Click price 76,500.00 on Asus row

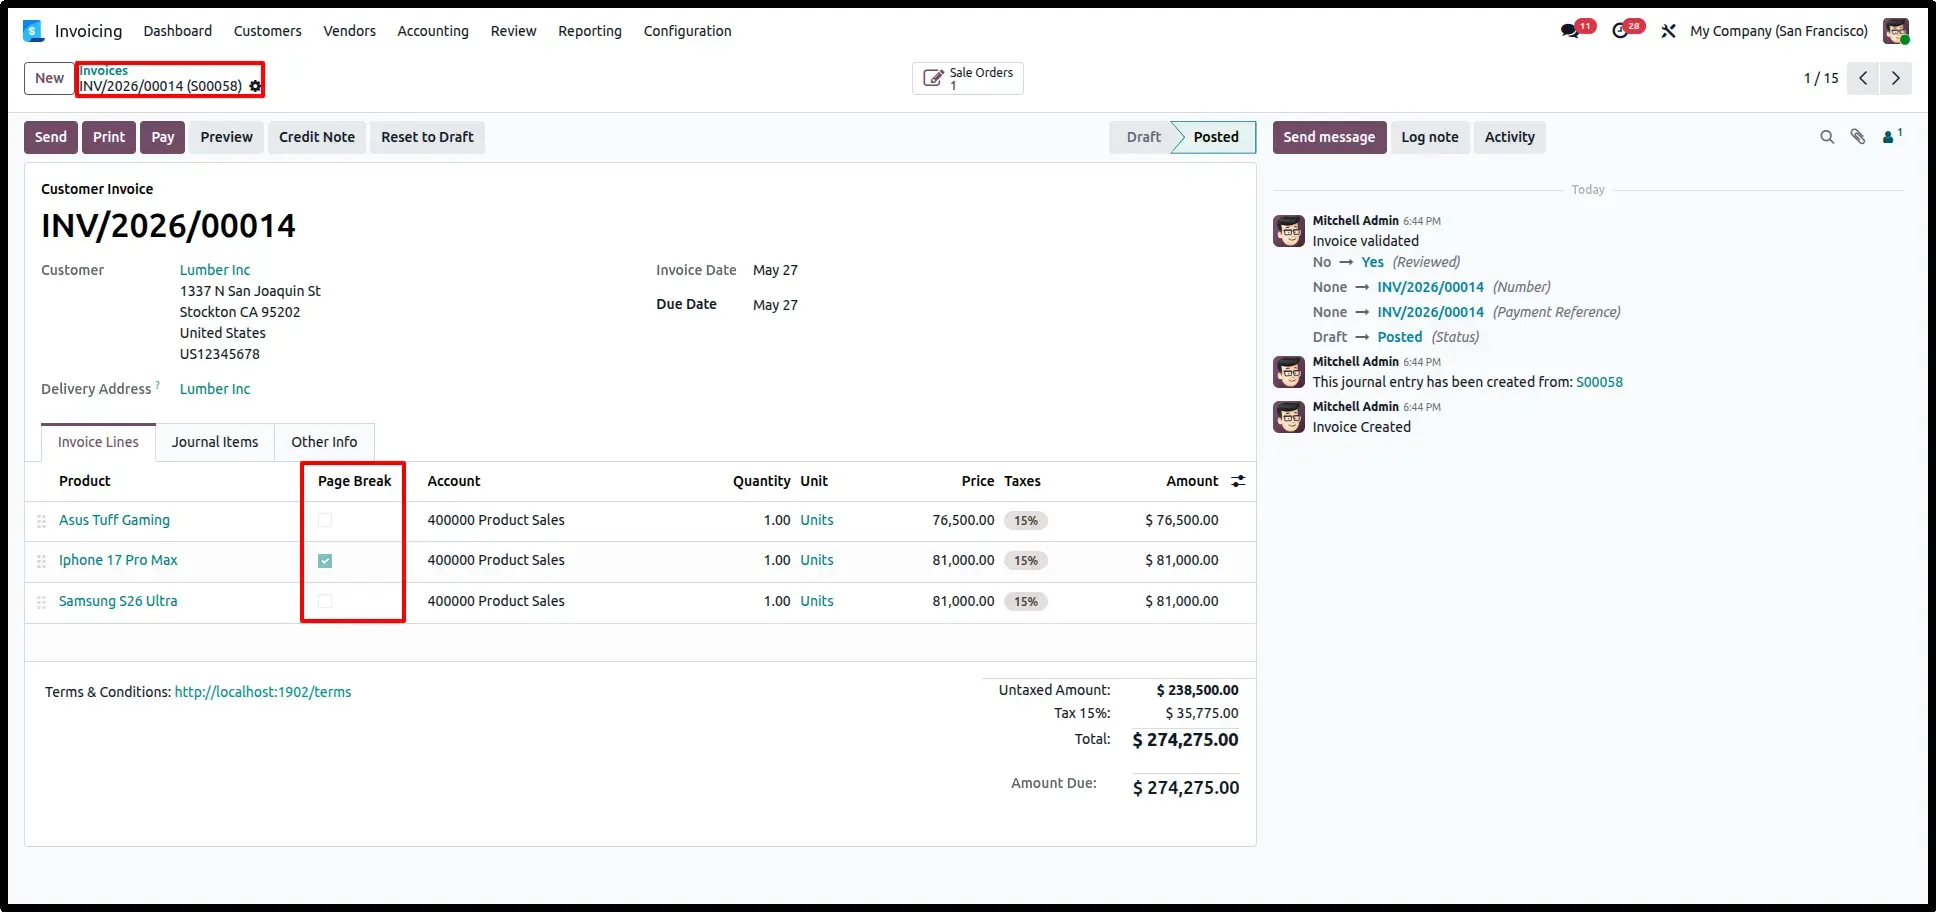(963, 520)
